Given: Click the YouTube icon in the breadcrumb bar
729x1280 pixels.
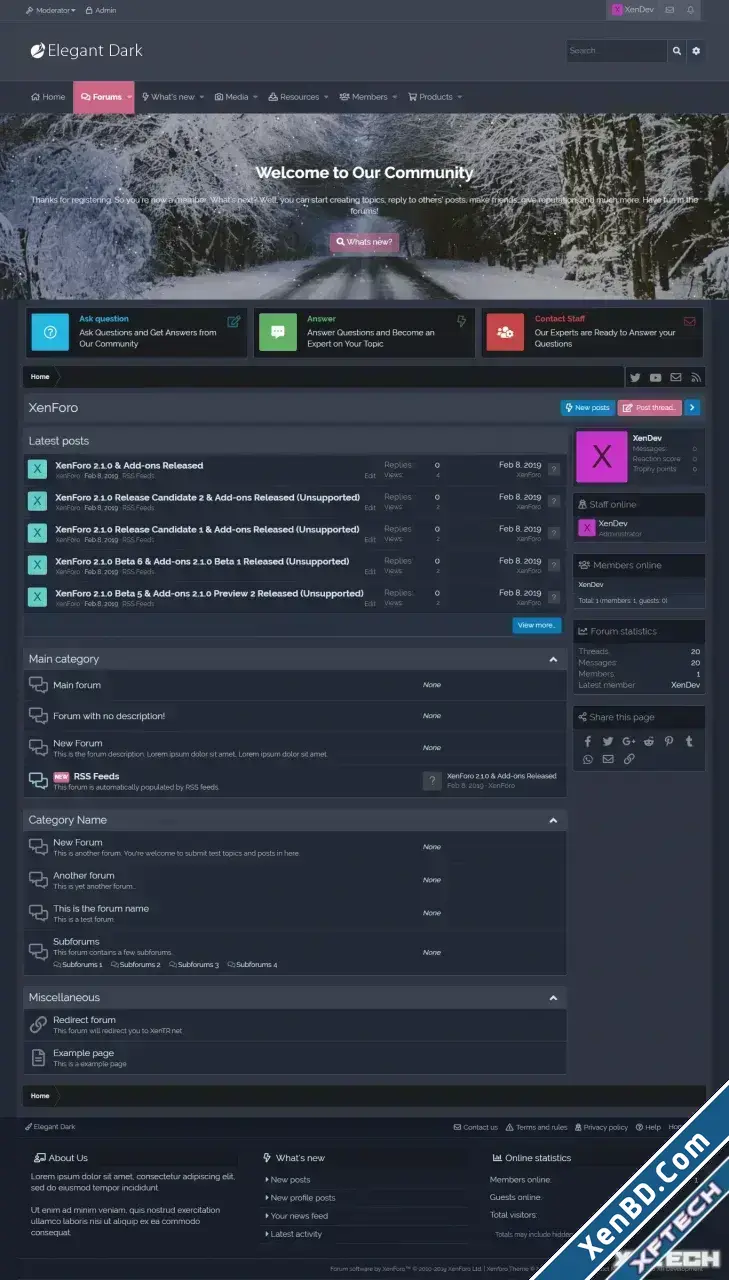Looking at the screenshot, I should [x=655, y=377].
